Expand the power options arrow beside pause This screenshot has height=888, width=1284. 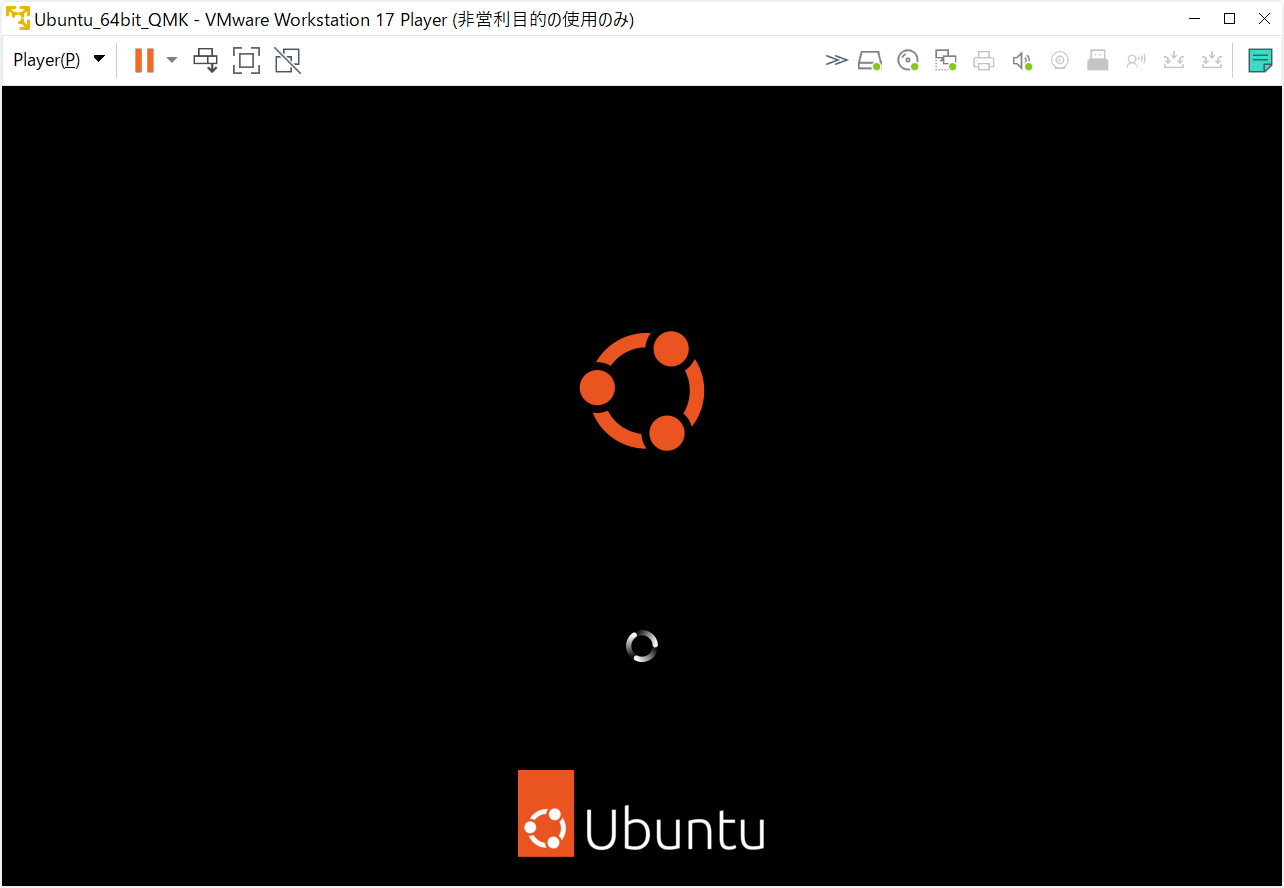[172, 60]
